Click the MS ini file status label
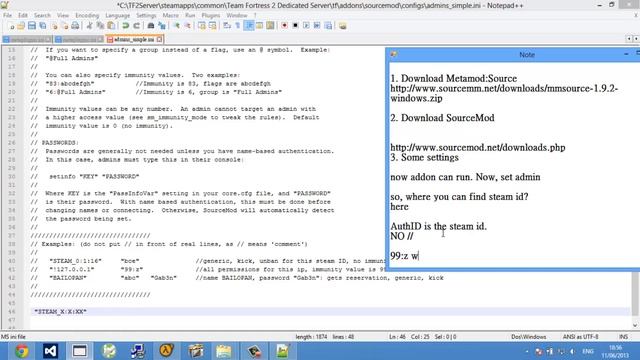 point(13,337)
